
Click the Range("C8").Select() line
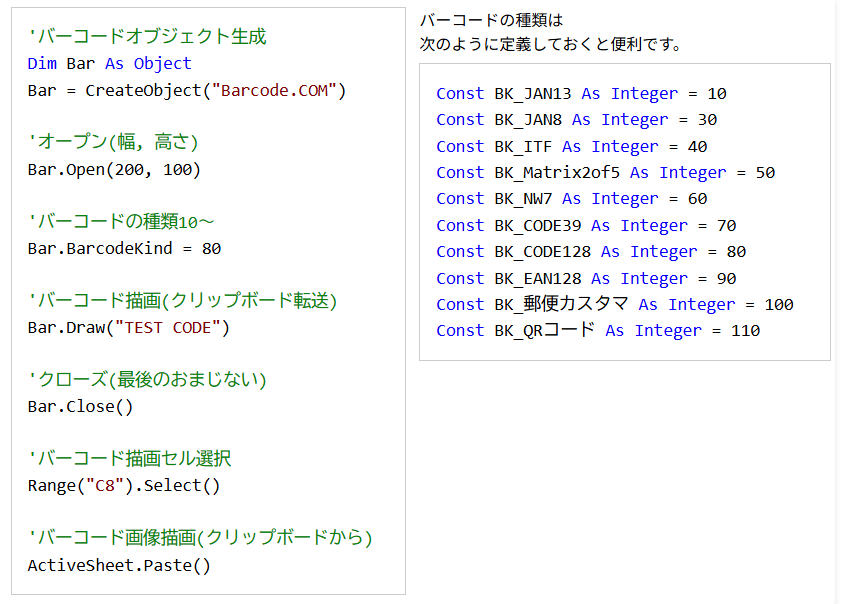tap(123, 486)
